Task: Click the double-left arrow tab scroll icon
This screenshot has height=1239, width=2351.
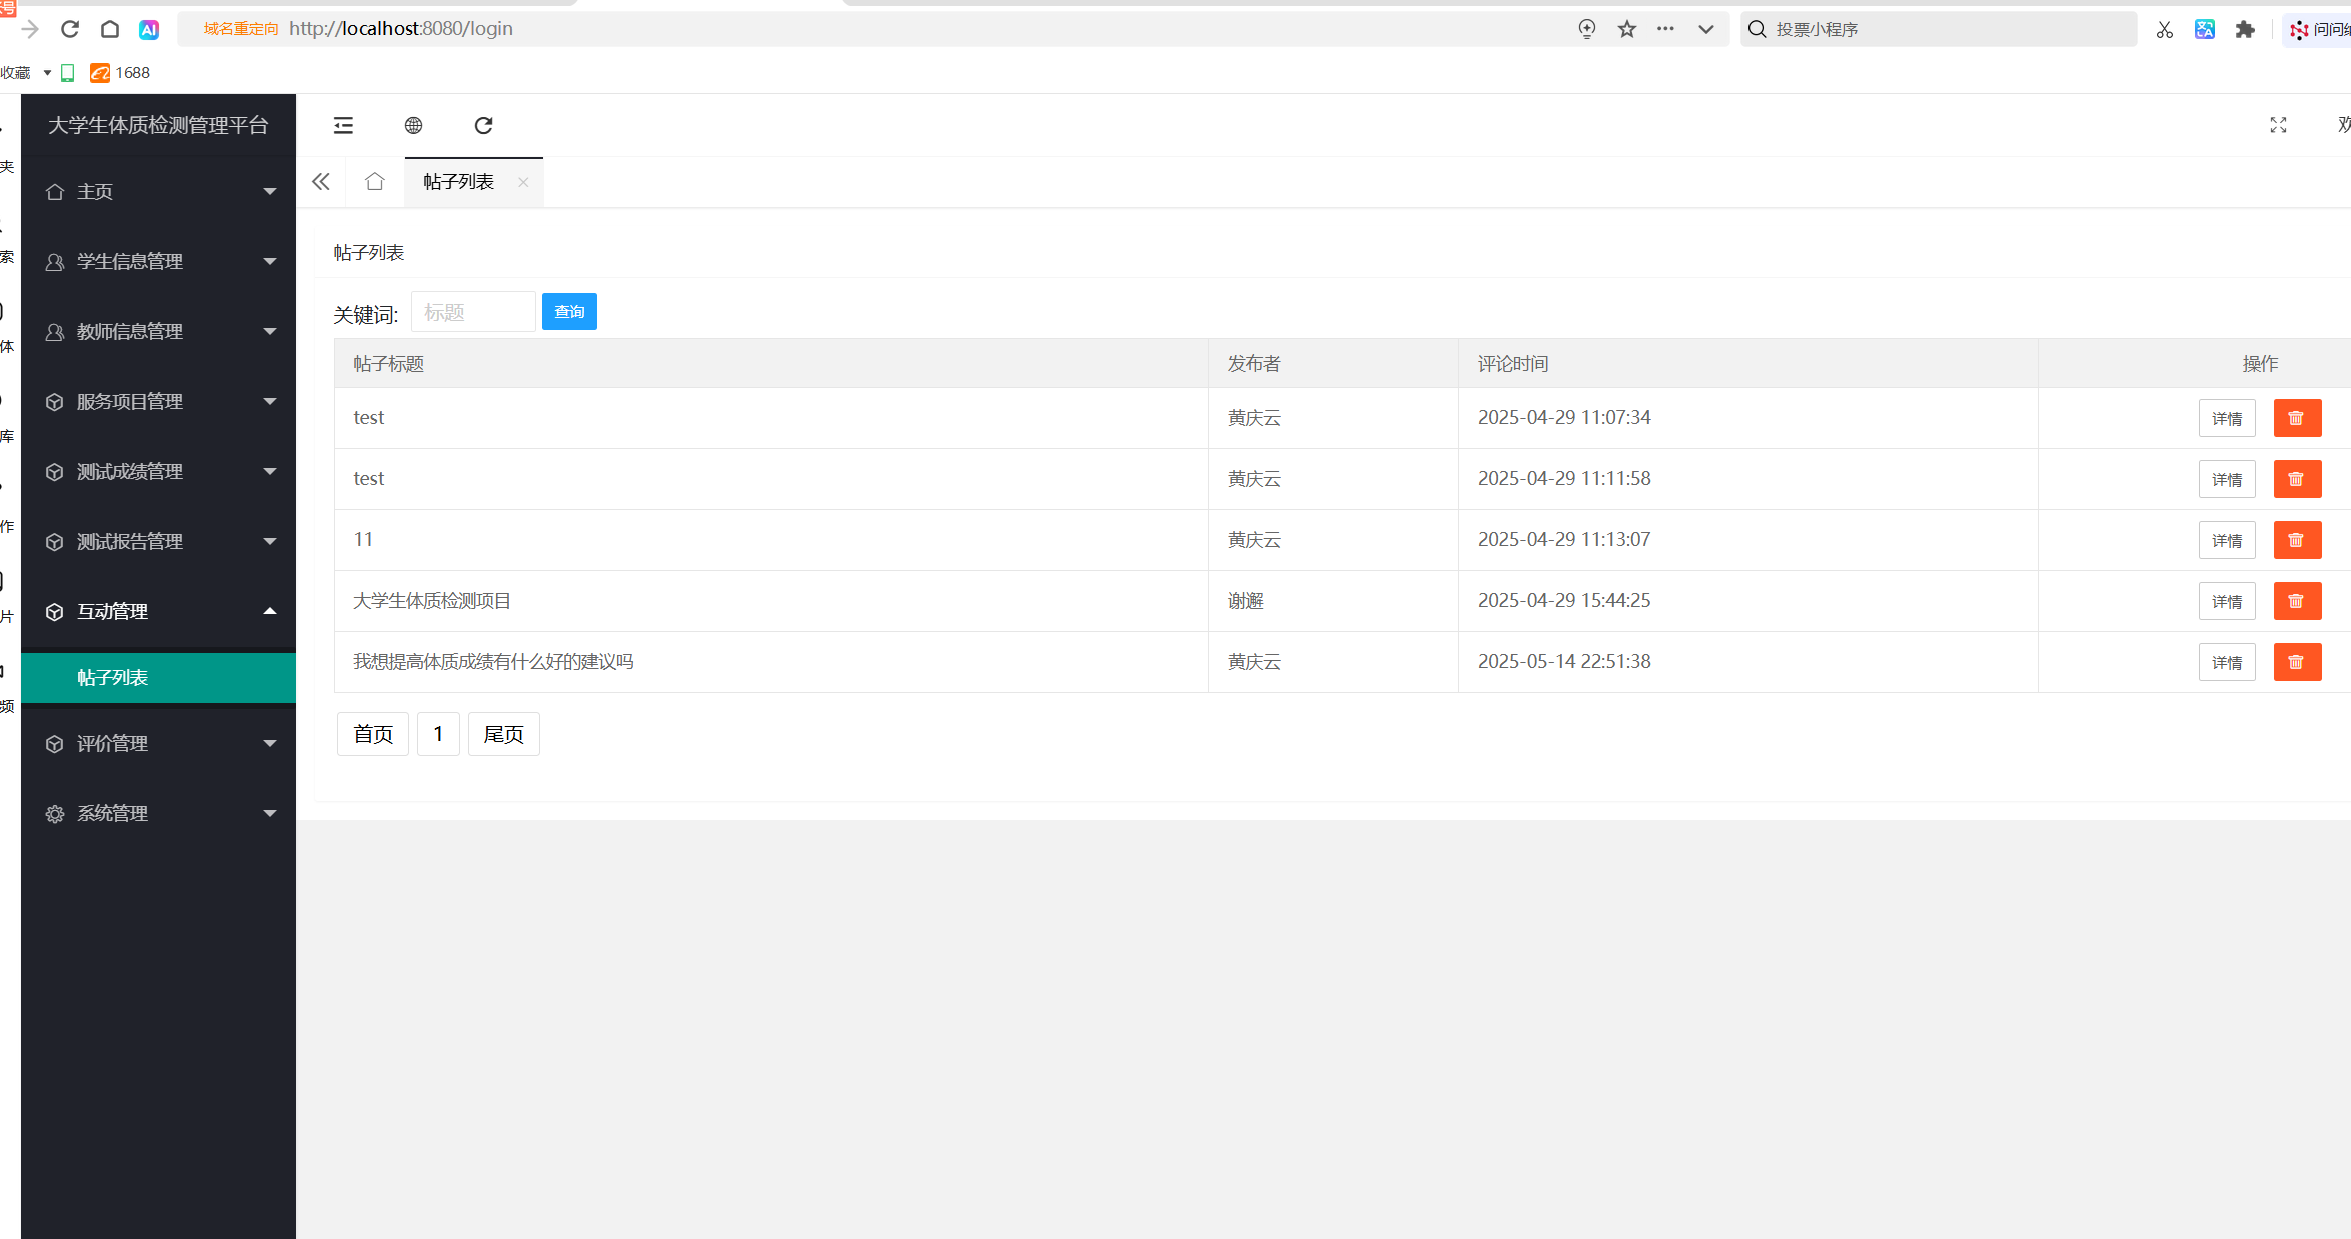Action: [321, 182]
